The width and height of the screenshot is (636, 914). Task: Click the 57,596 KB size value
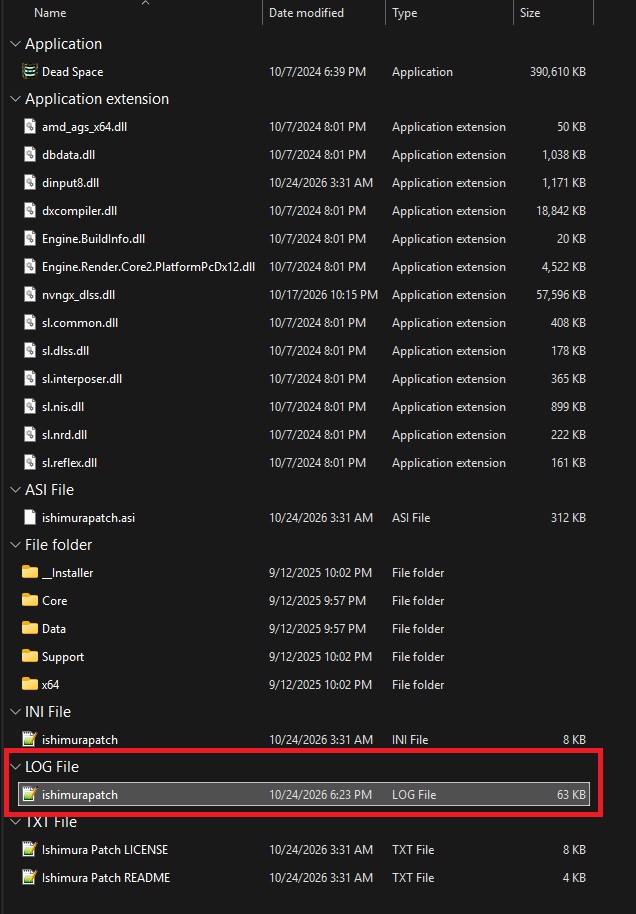[x=561, y=294]
